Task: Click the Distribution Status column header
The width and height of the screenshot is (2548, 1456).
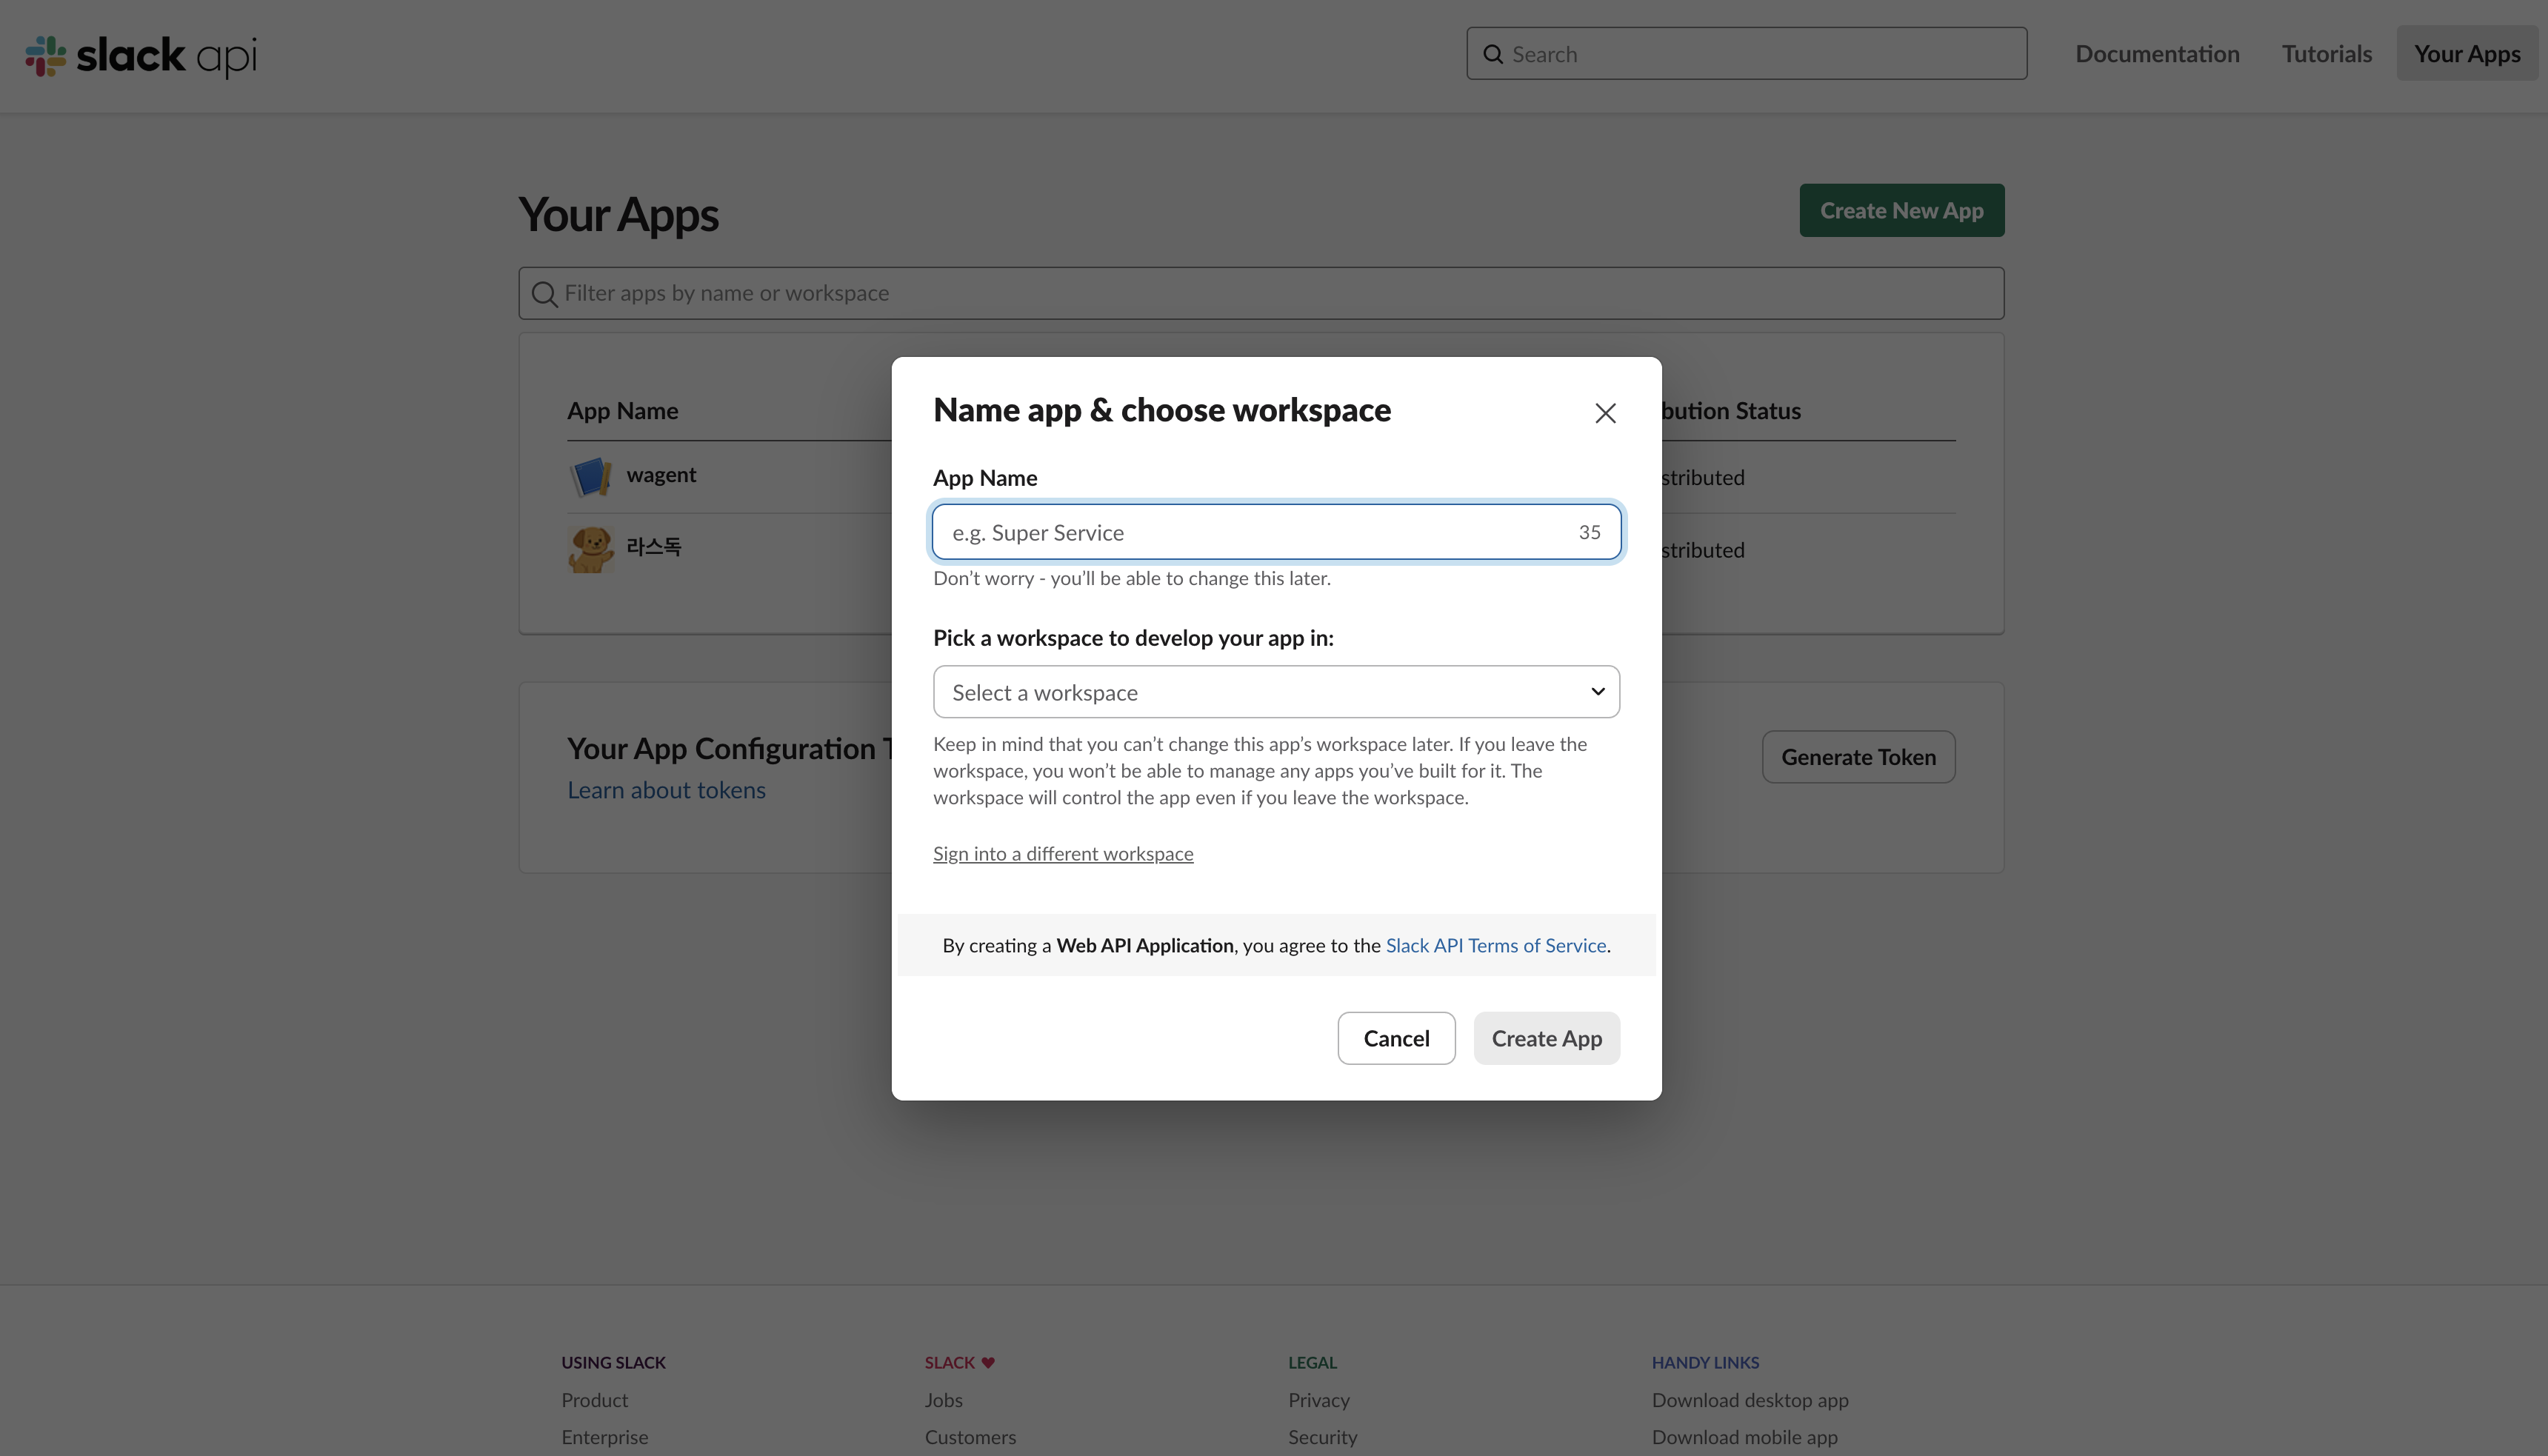Action: [x=1731, y=411]
